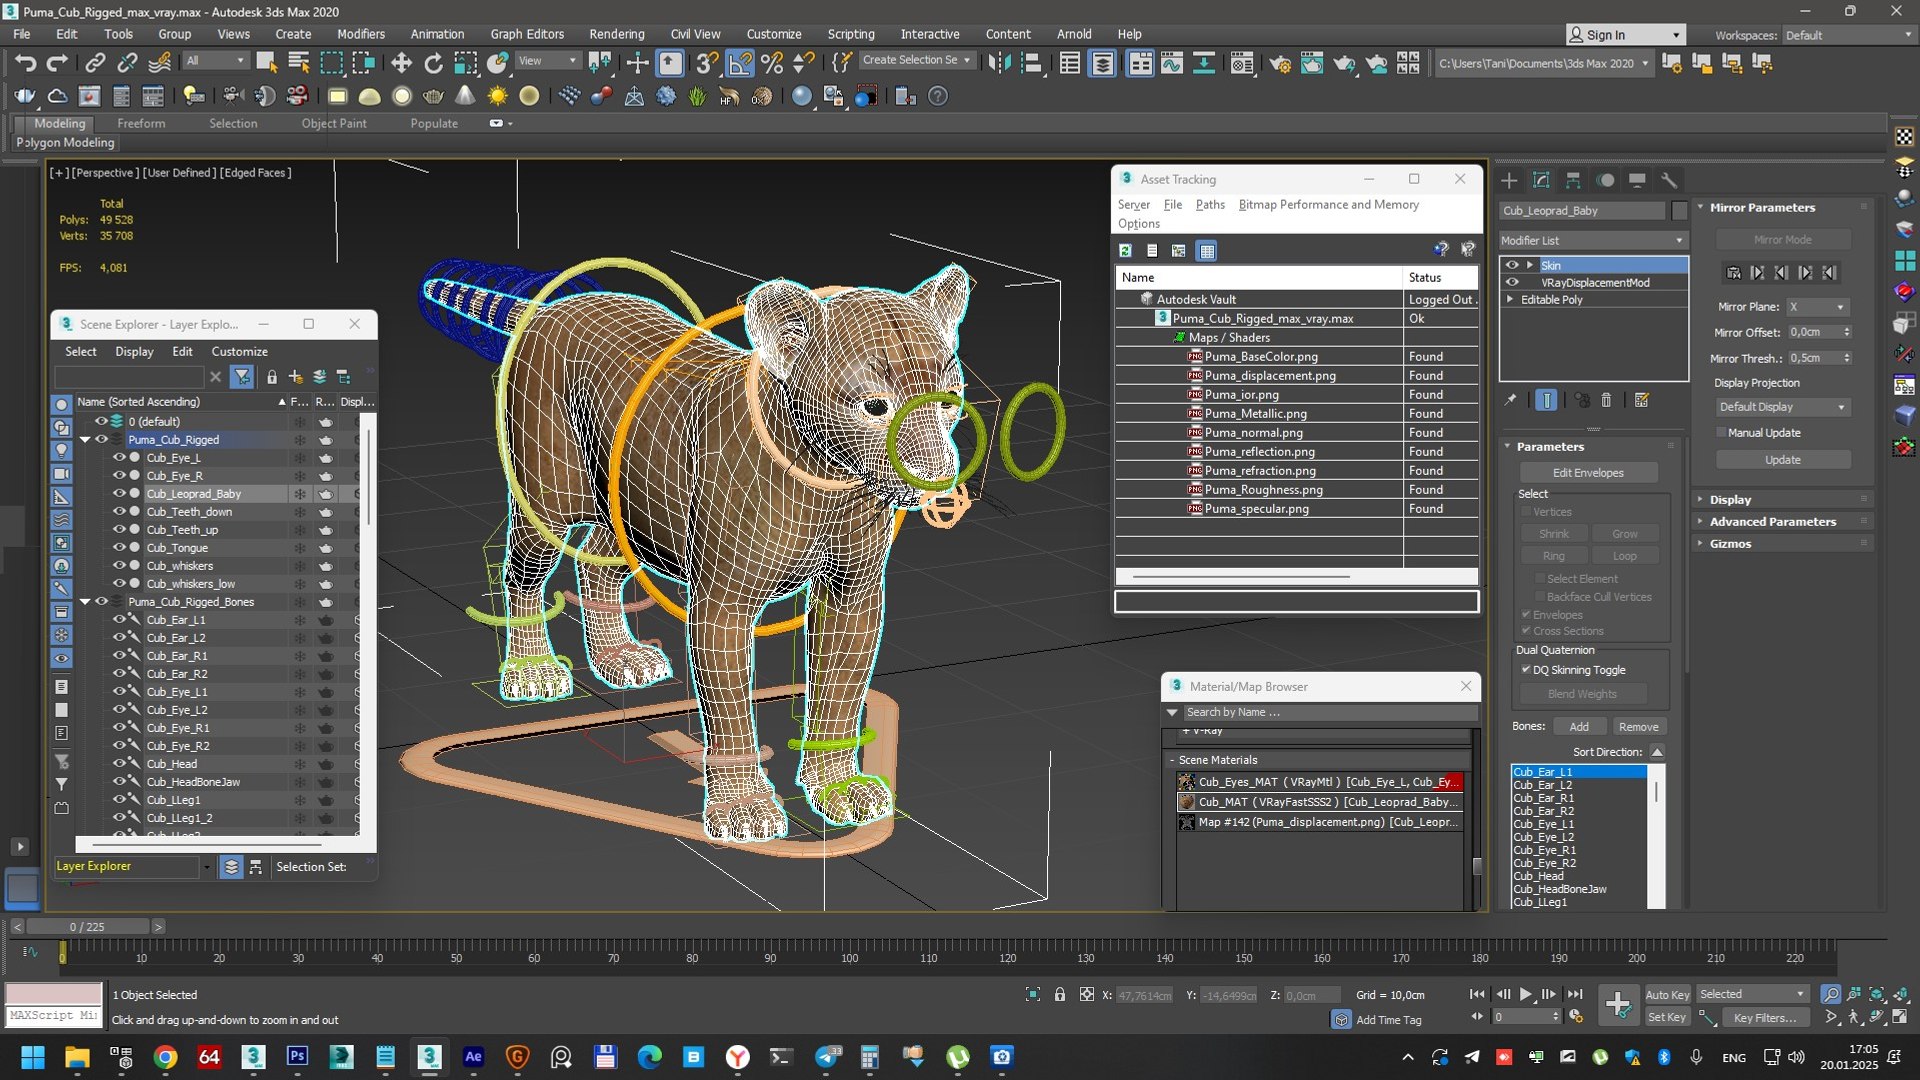Open Paths menu in Asset Tracking
This screenshot has width=1920, height=1080.
coord(1210,204)
